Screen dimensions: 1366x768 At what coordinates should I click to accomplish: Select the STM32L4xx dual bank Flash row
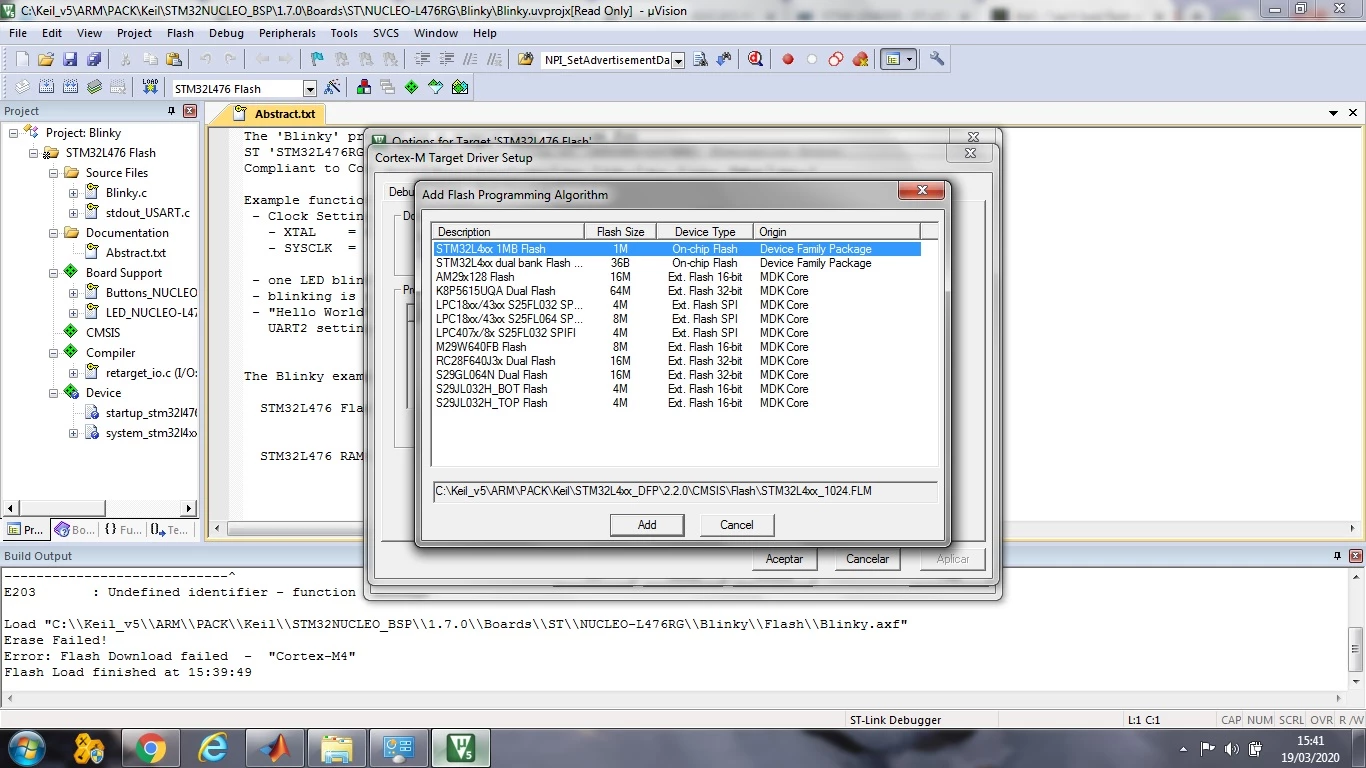click(x=677, y=263)
